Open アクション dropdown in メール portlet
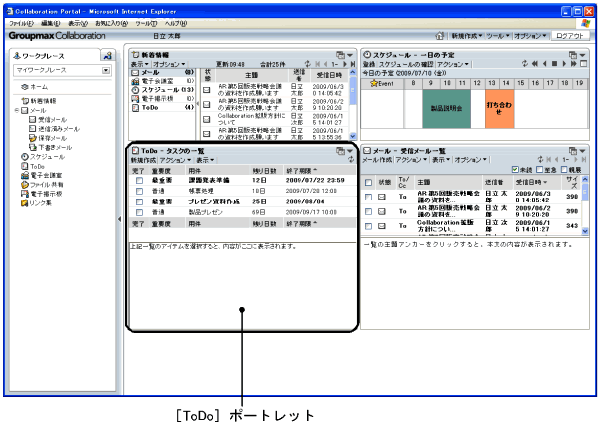Screen dimensions: 600x428 pyautogui.click(x=411, y=160)
